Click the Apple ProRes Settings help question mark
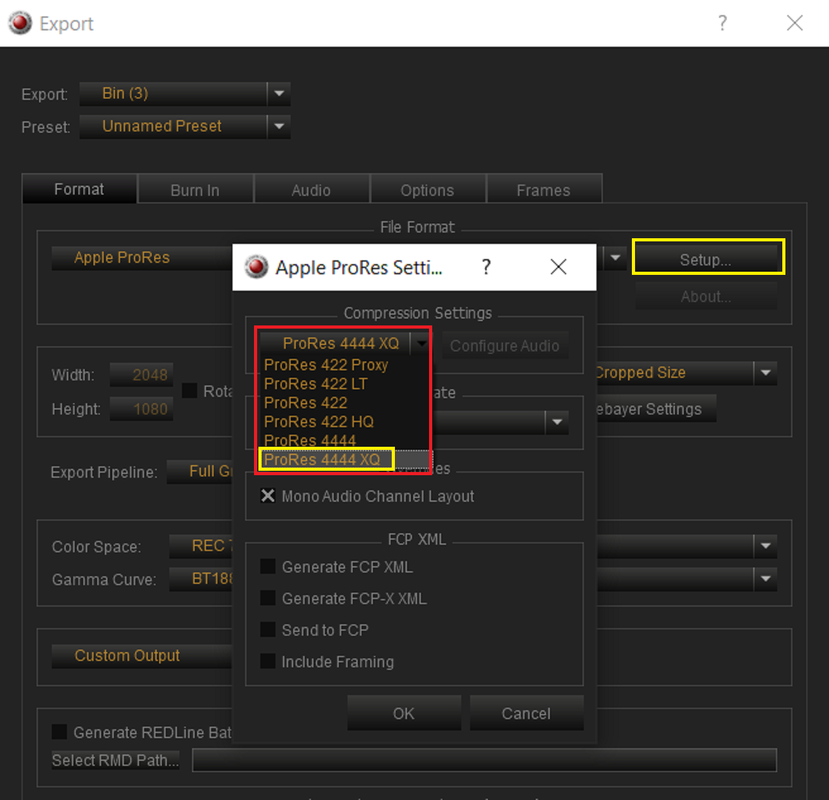Image resolution: width=829 pixels, height=800 pixels. point(486,267)
